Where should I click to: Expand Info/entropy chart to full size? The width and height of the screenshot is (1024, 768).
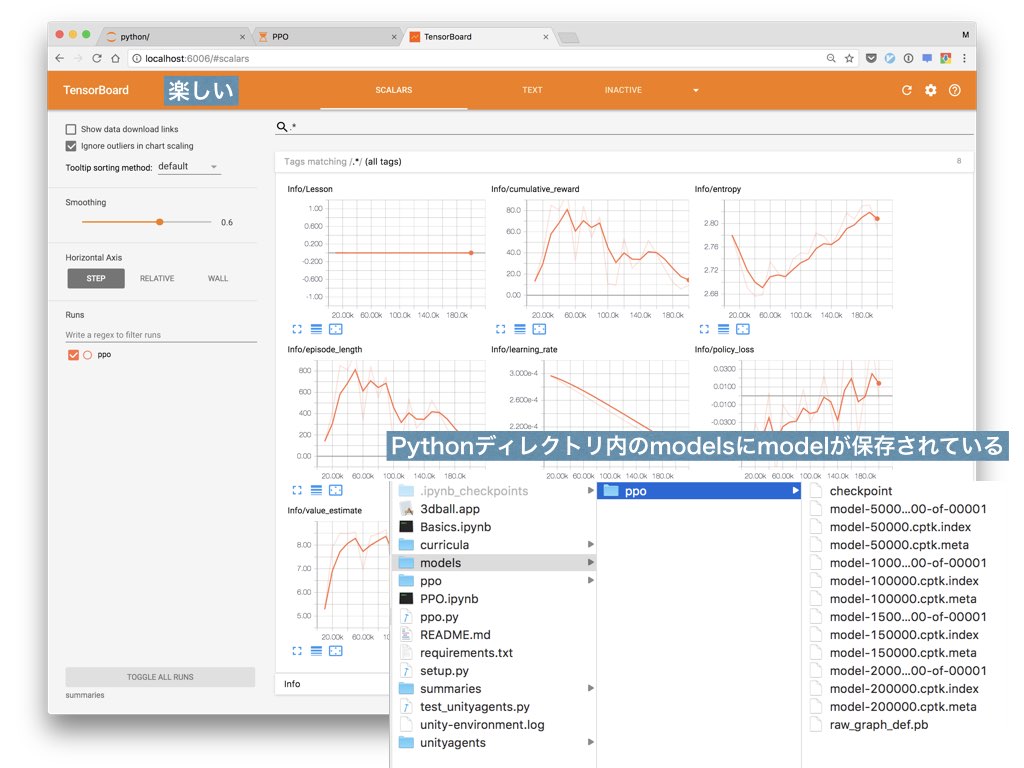pos(704,329)
